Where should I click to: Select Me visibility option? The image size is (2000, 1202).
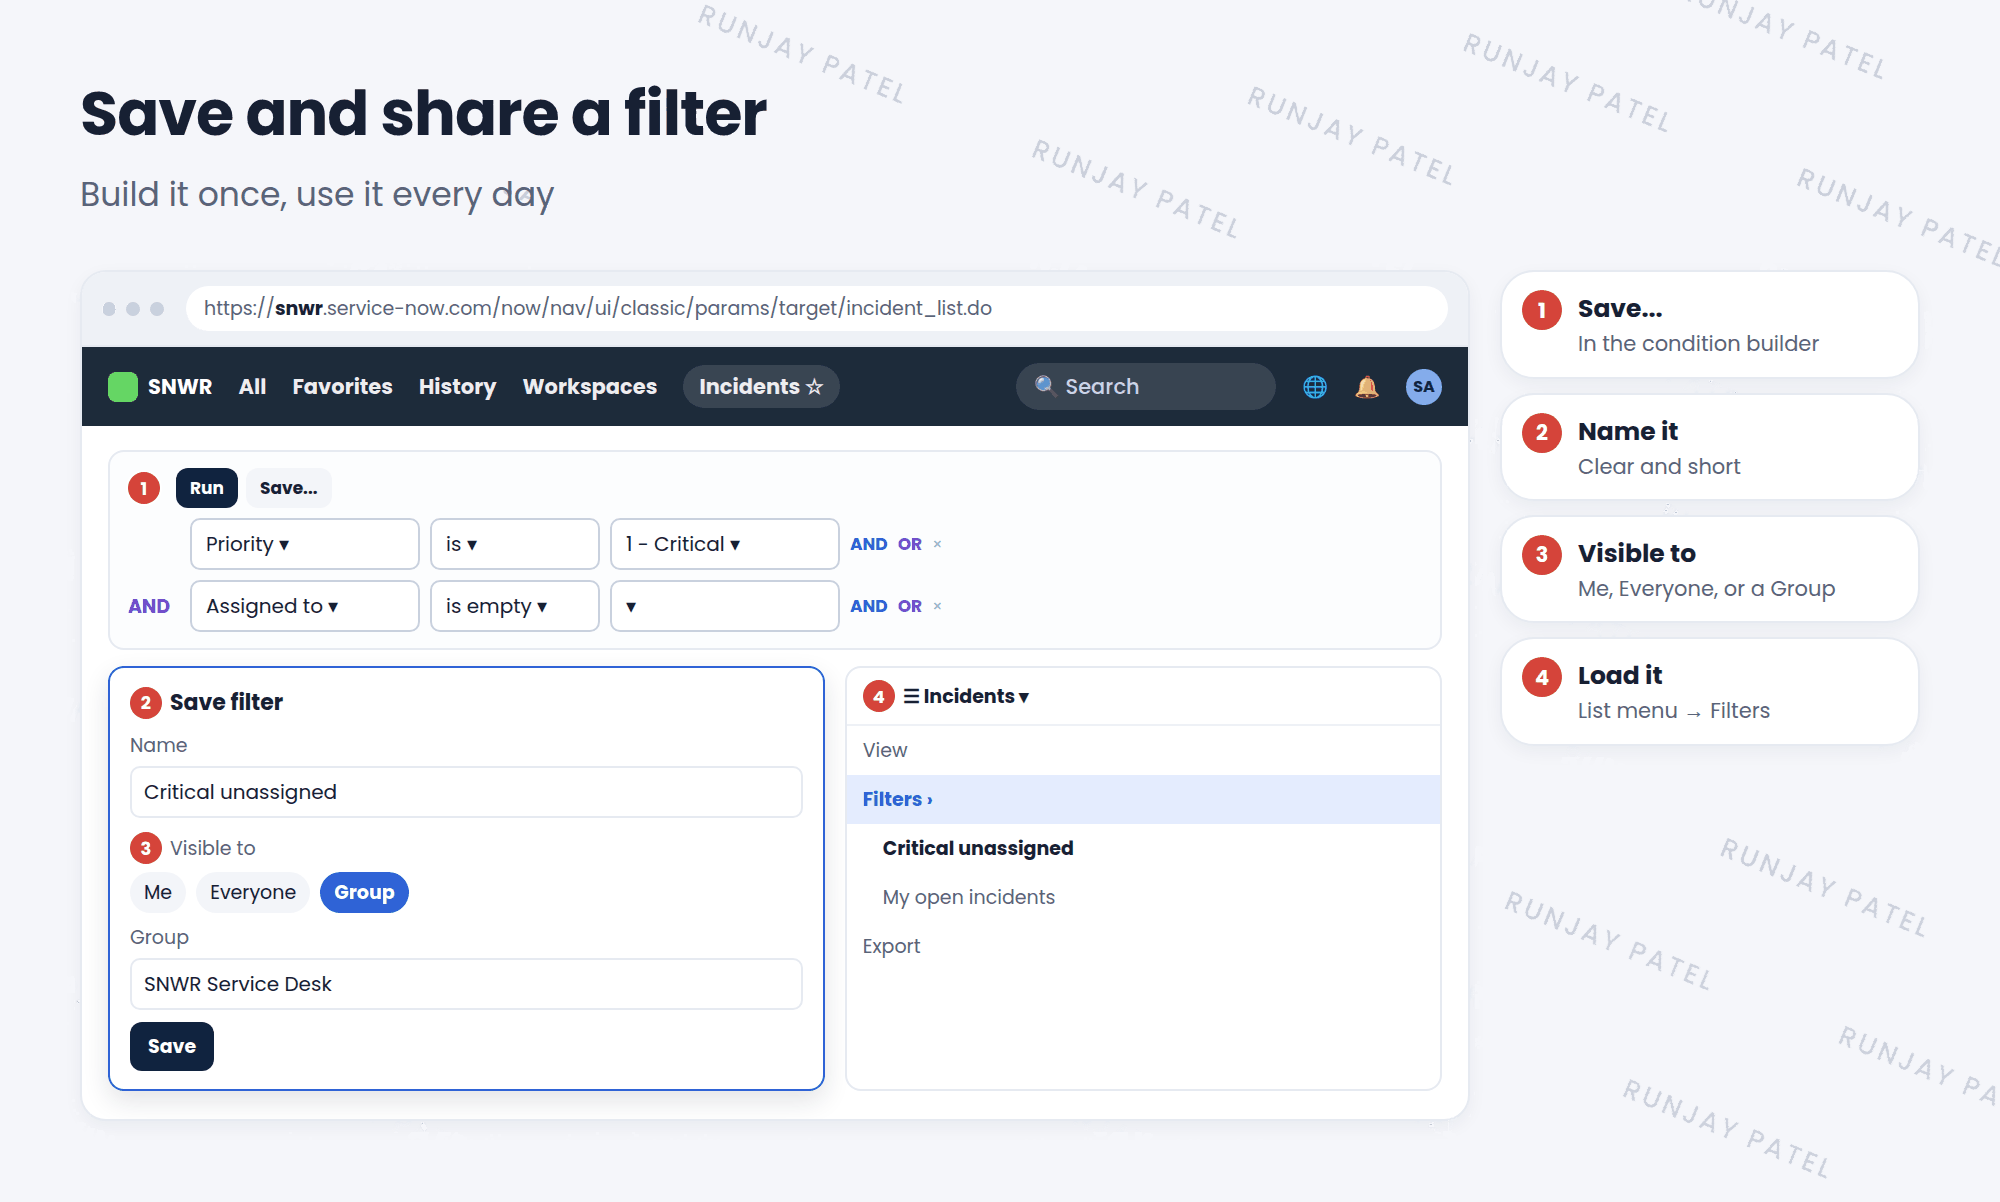point(158,892)
